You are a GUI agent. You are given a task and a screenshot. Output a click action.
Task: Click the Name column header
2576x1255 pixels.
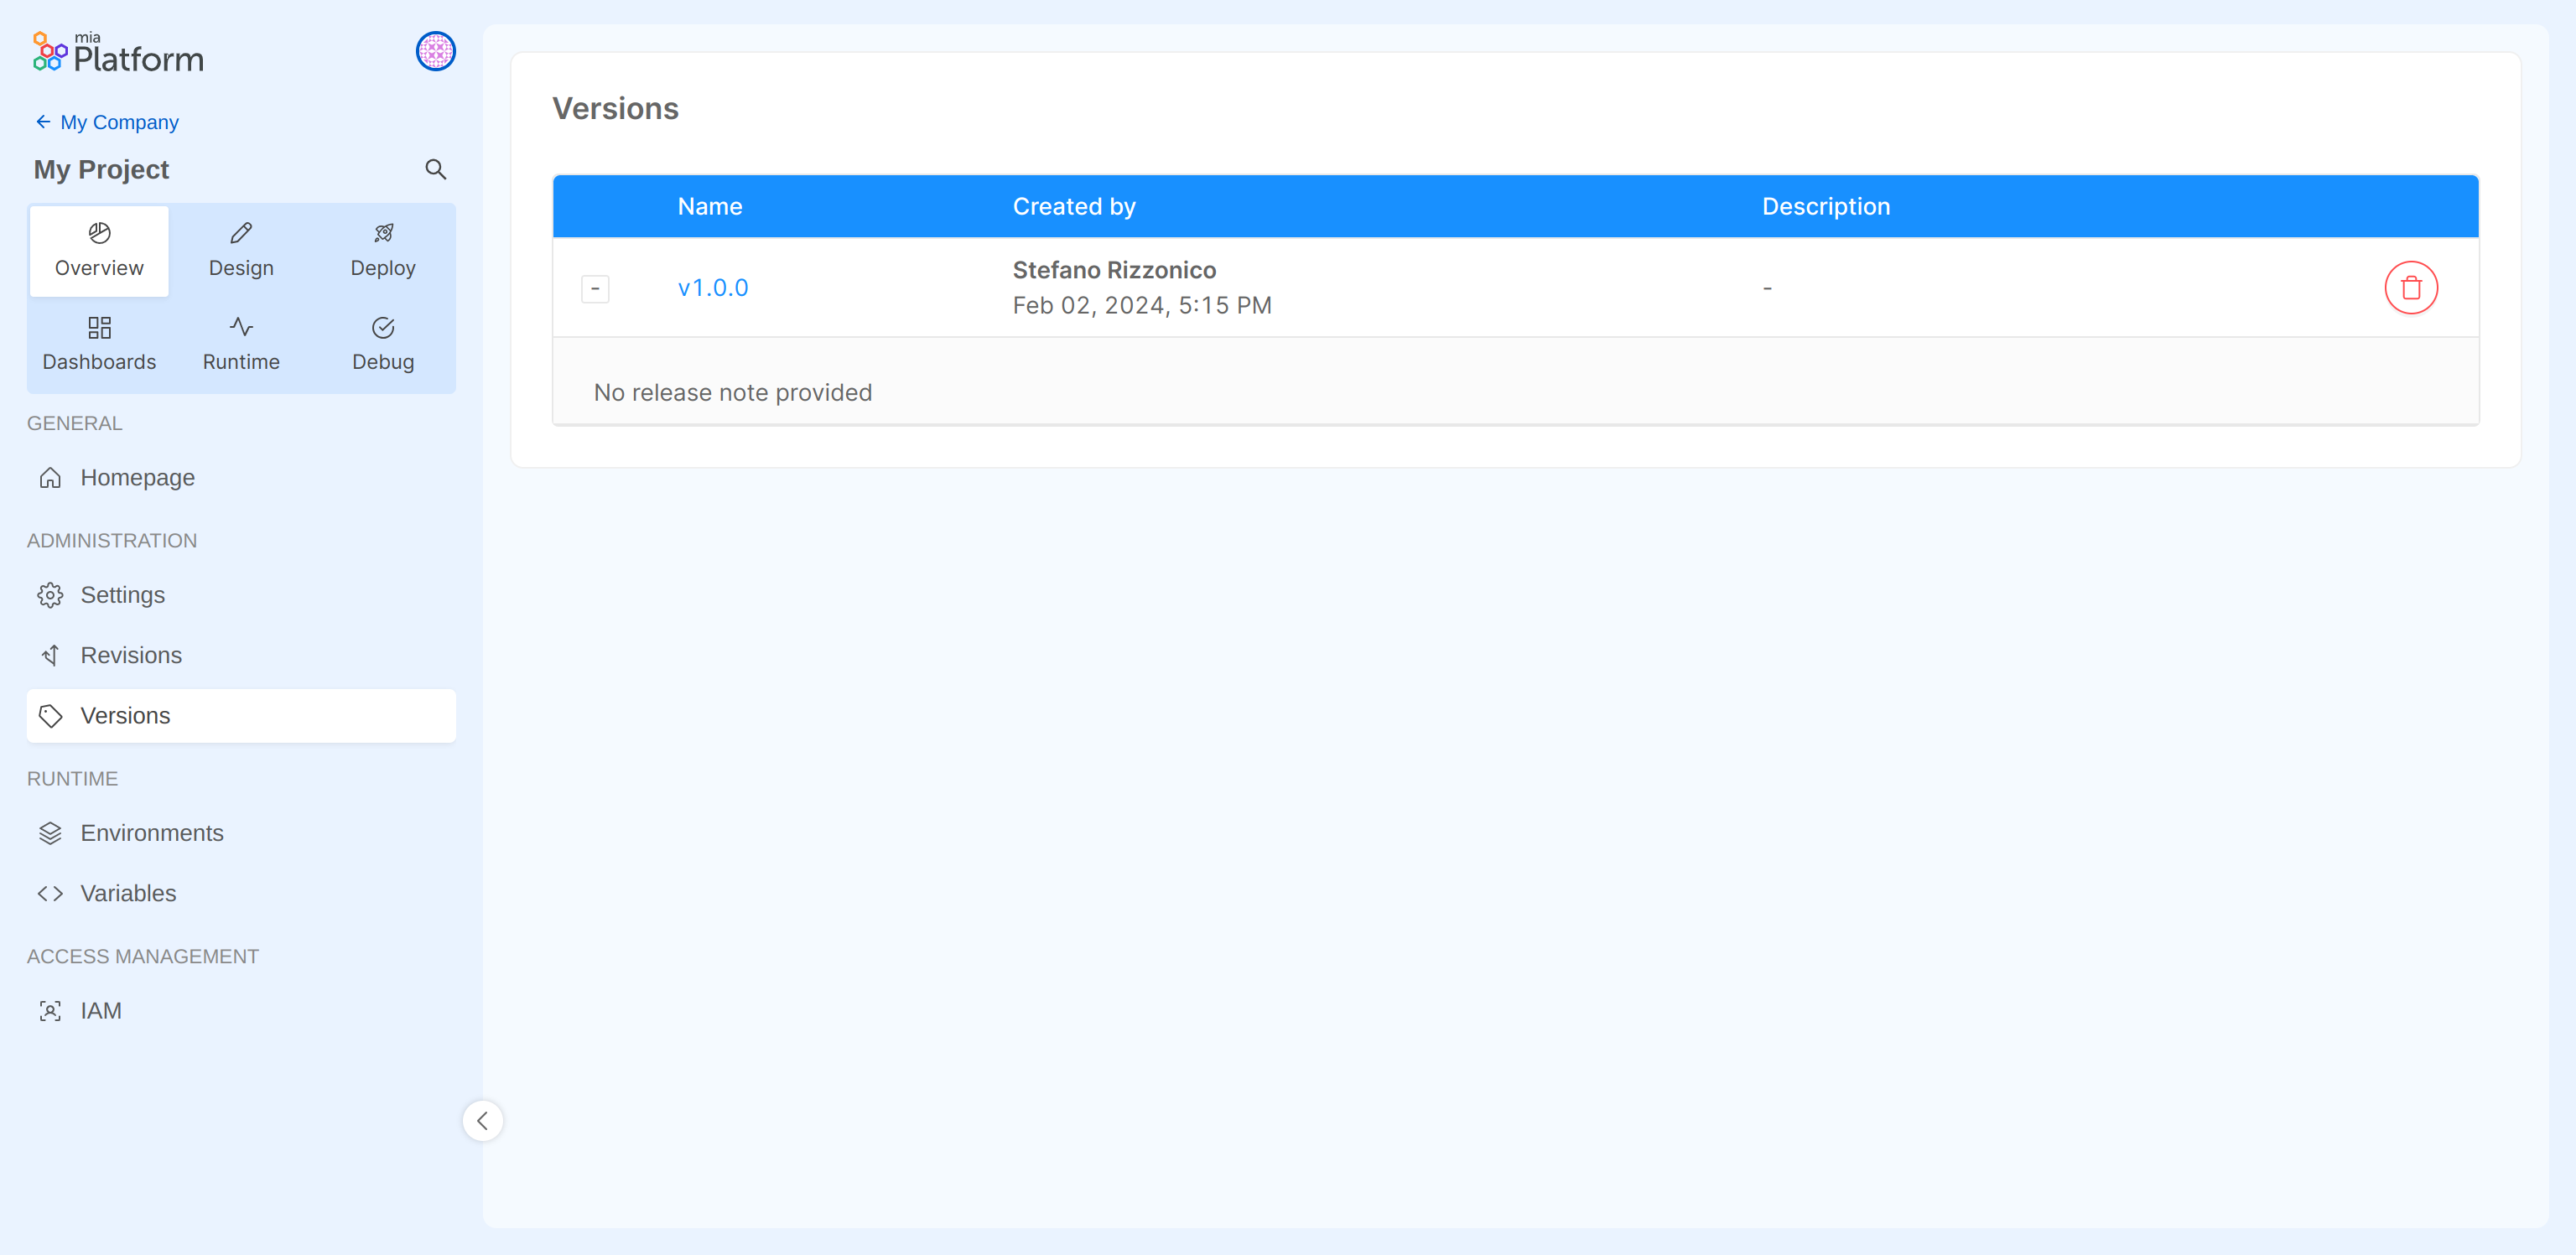coord(709,206)
